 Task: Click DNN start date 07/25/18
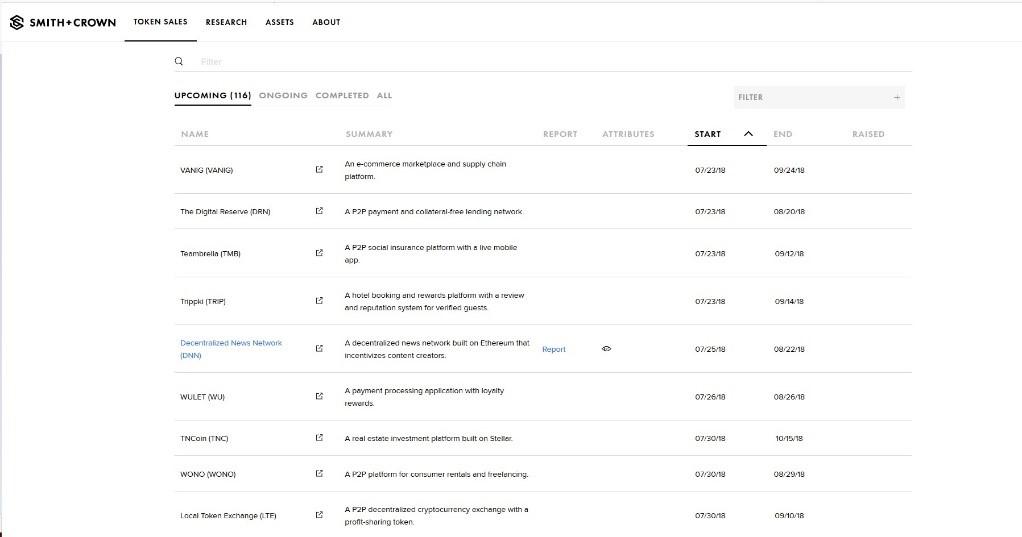point(710,349)
